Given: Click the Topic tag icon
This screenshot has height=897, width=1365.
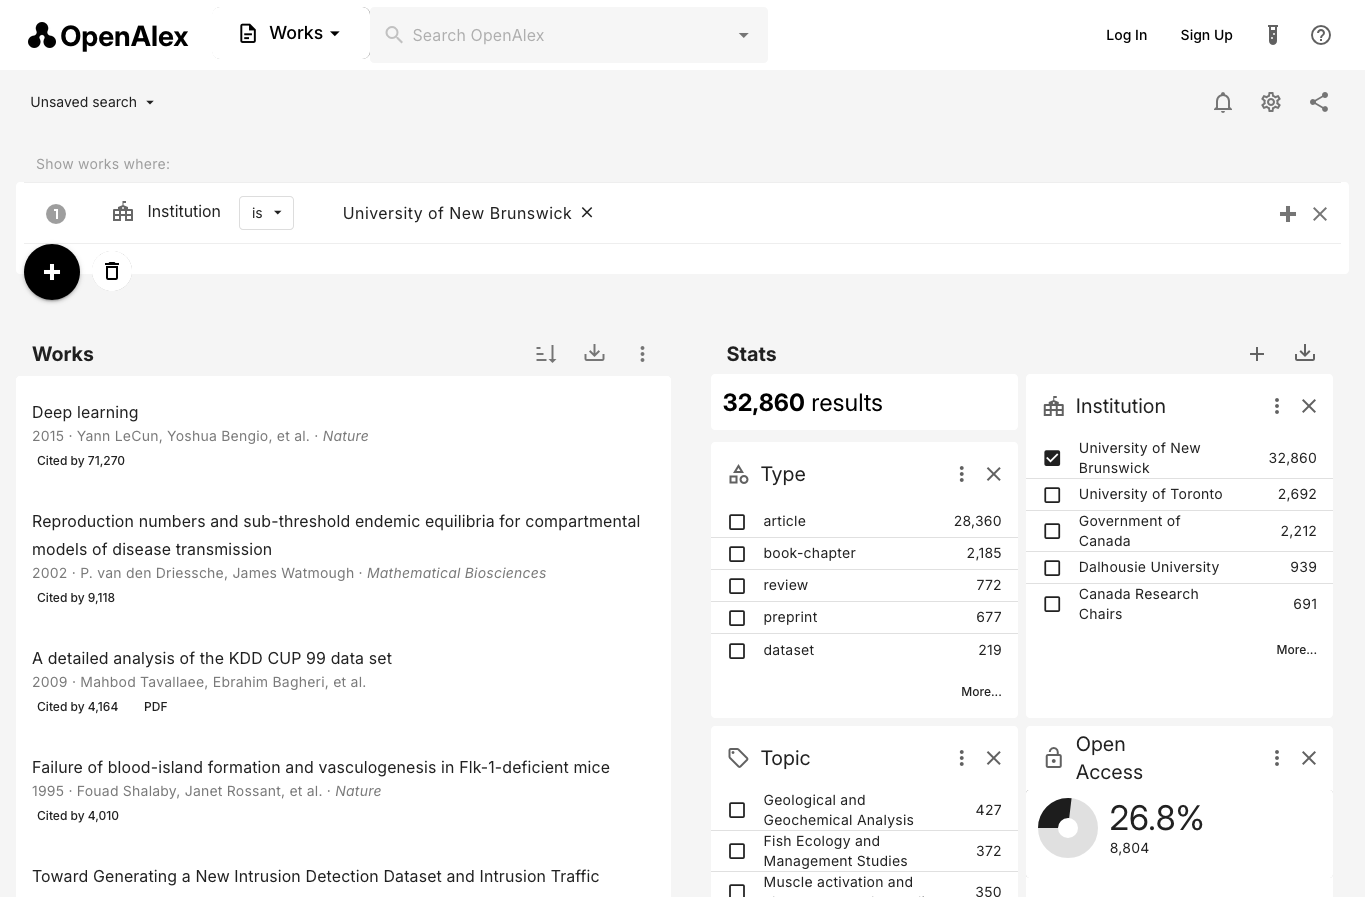Looking at the screenshot, I should click(x=738, y=758).
